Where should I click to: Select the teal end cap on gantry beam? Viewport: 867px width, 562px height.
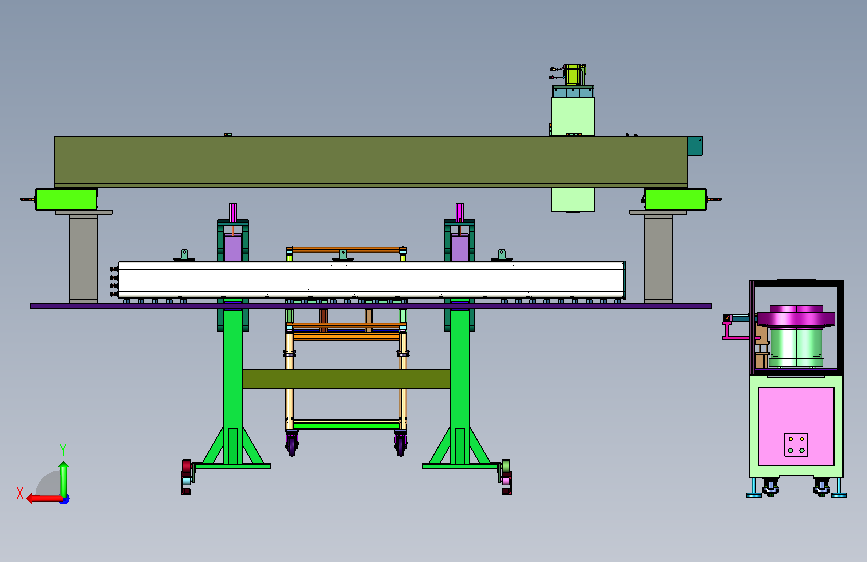click(x=695, y=146)
